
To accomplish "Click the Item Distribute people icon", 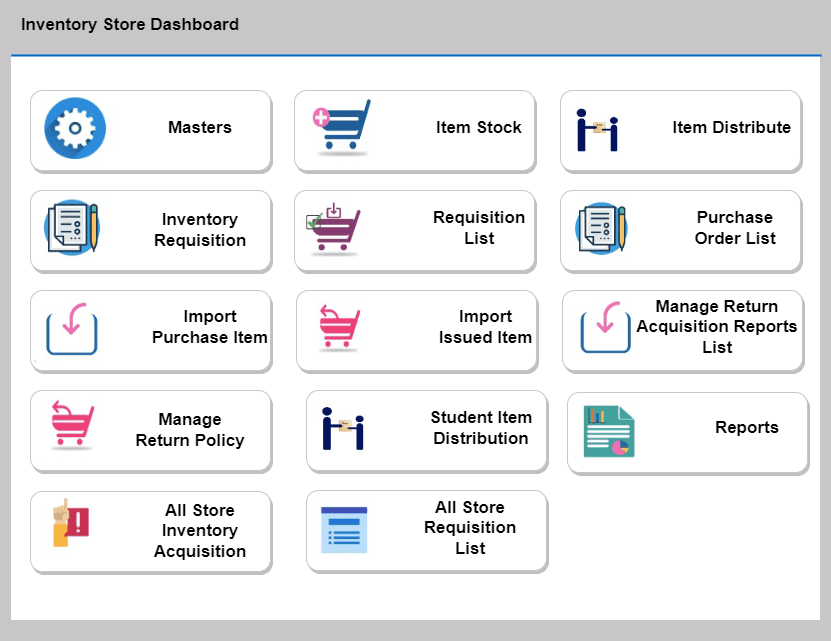I will pos(597,130).
